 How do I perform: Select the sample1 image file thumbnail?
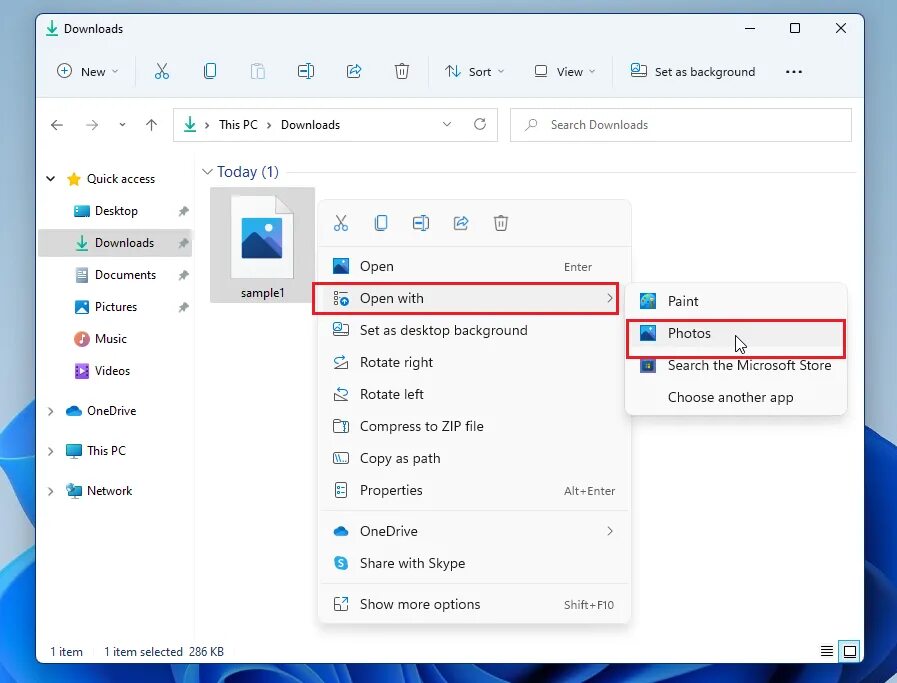263,245
